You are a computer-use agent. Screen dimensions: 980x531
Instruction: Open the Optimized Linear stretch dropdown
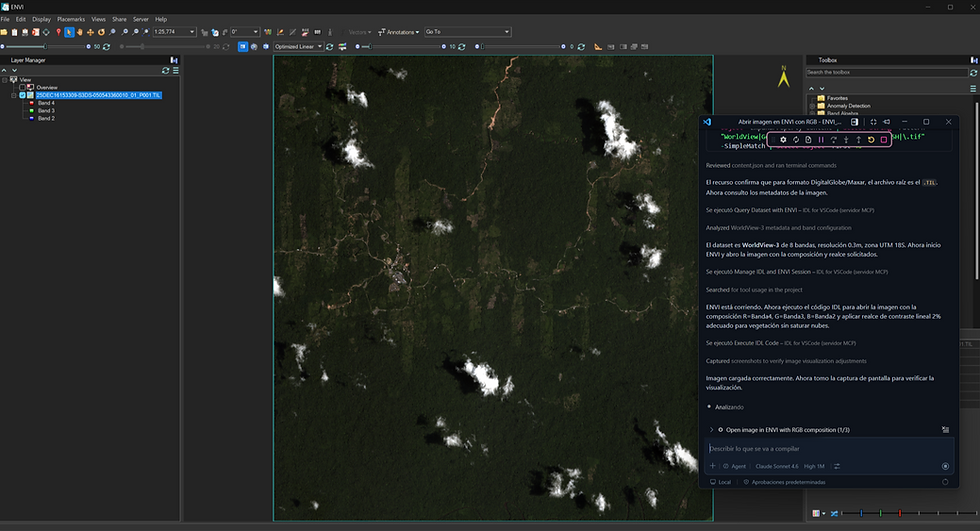pyautogui.click(x=298, y=47)
